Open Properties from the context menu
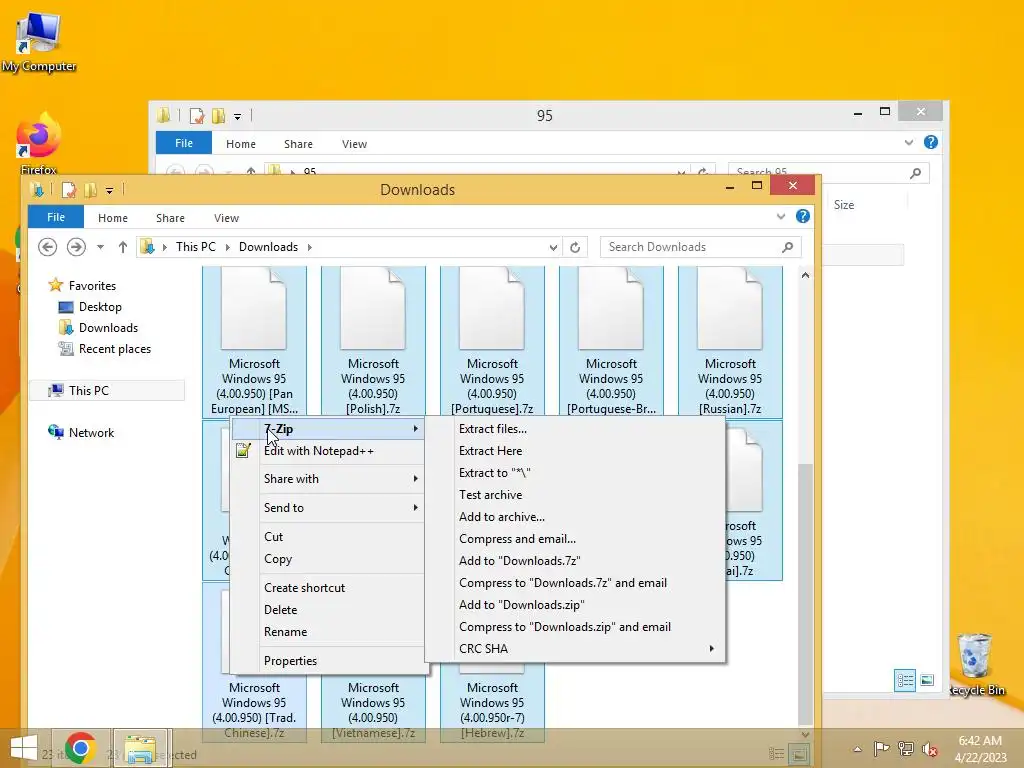Screen dimensions: 1024x768 pyautogui.click(x=328, y=661)
